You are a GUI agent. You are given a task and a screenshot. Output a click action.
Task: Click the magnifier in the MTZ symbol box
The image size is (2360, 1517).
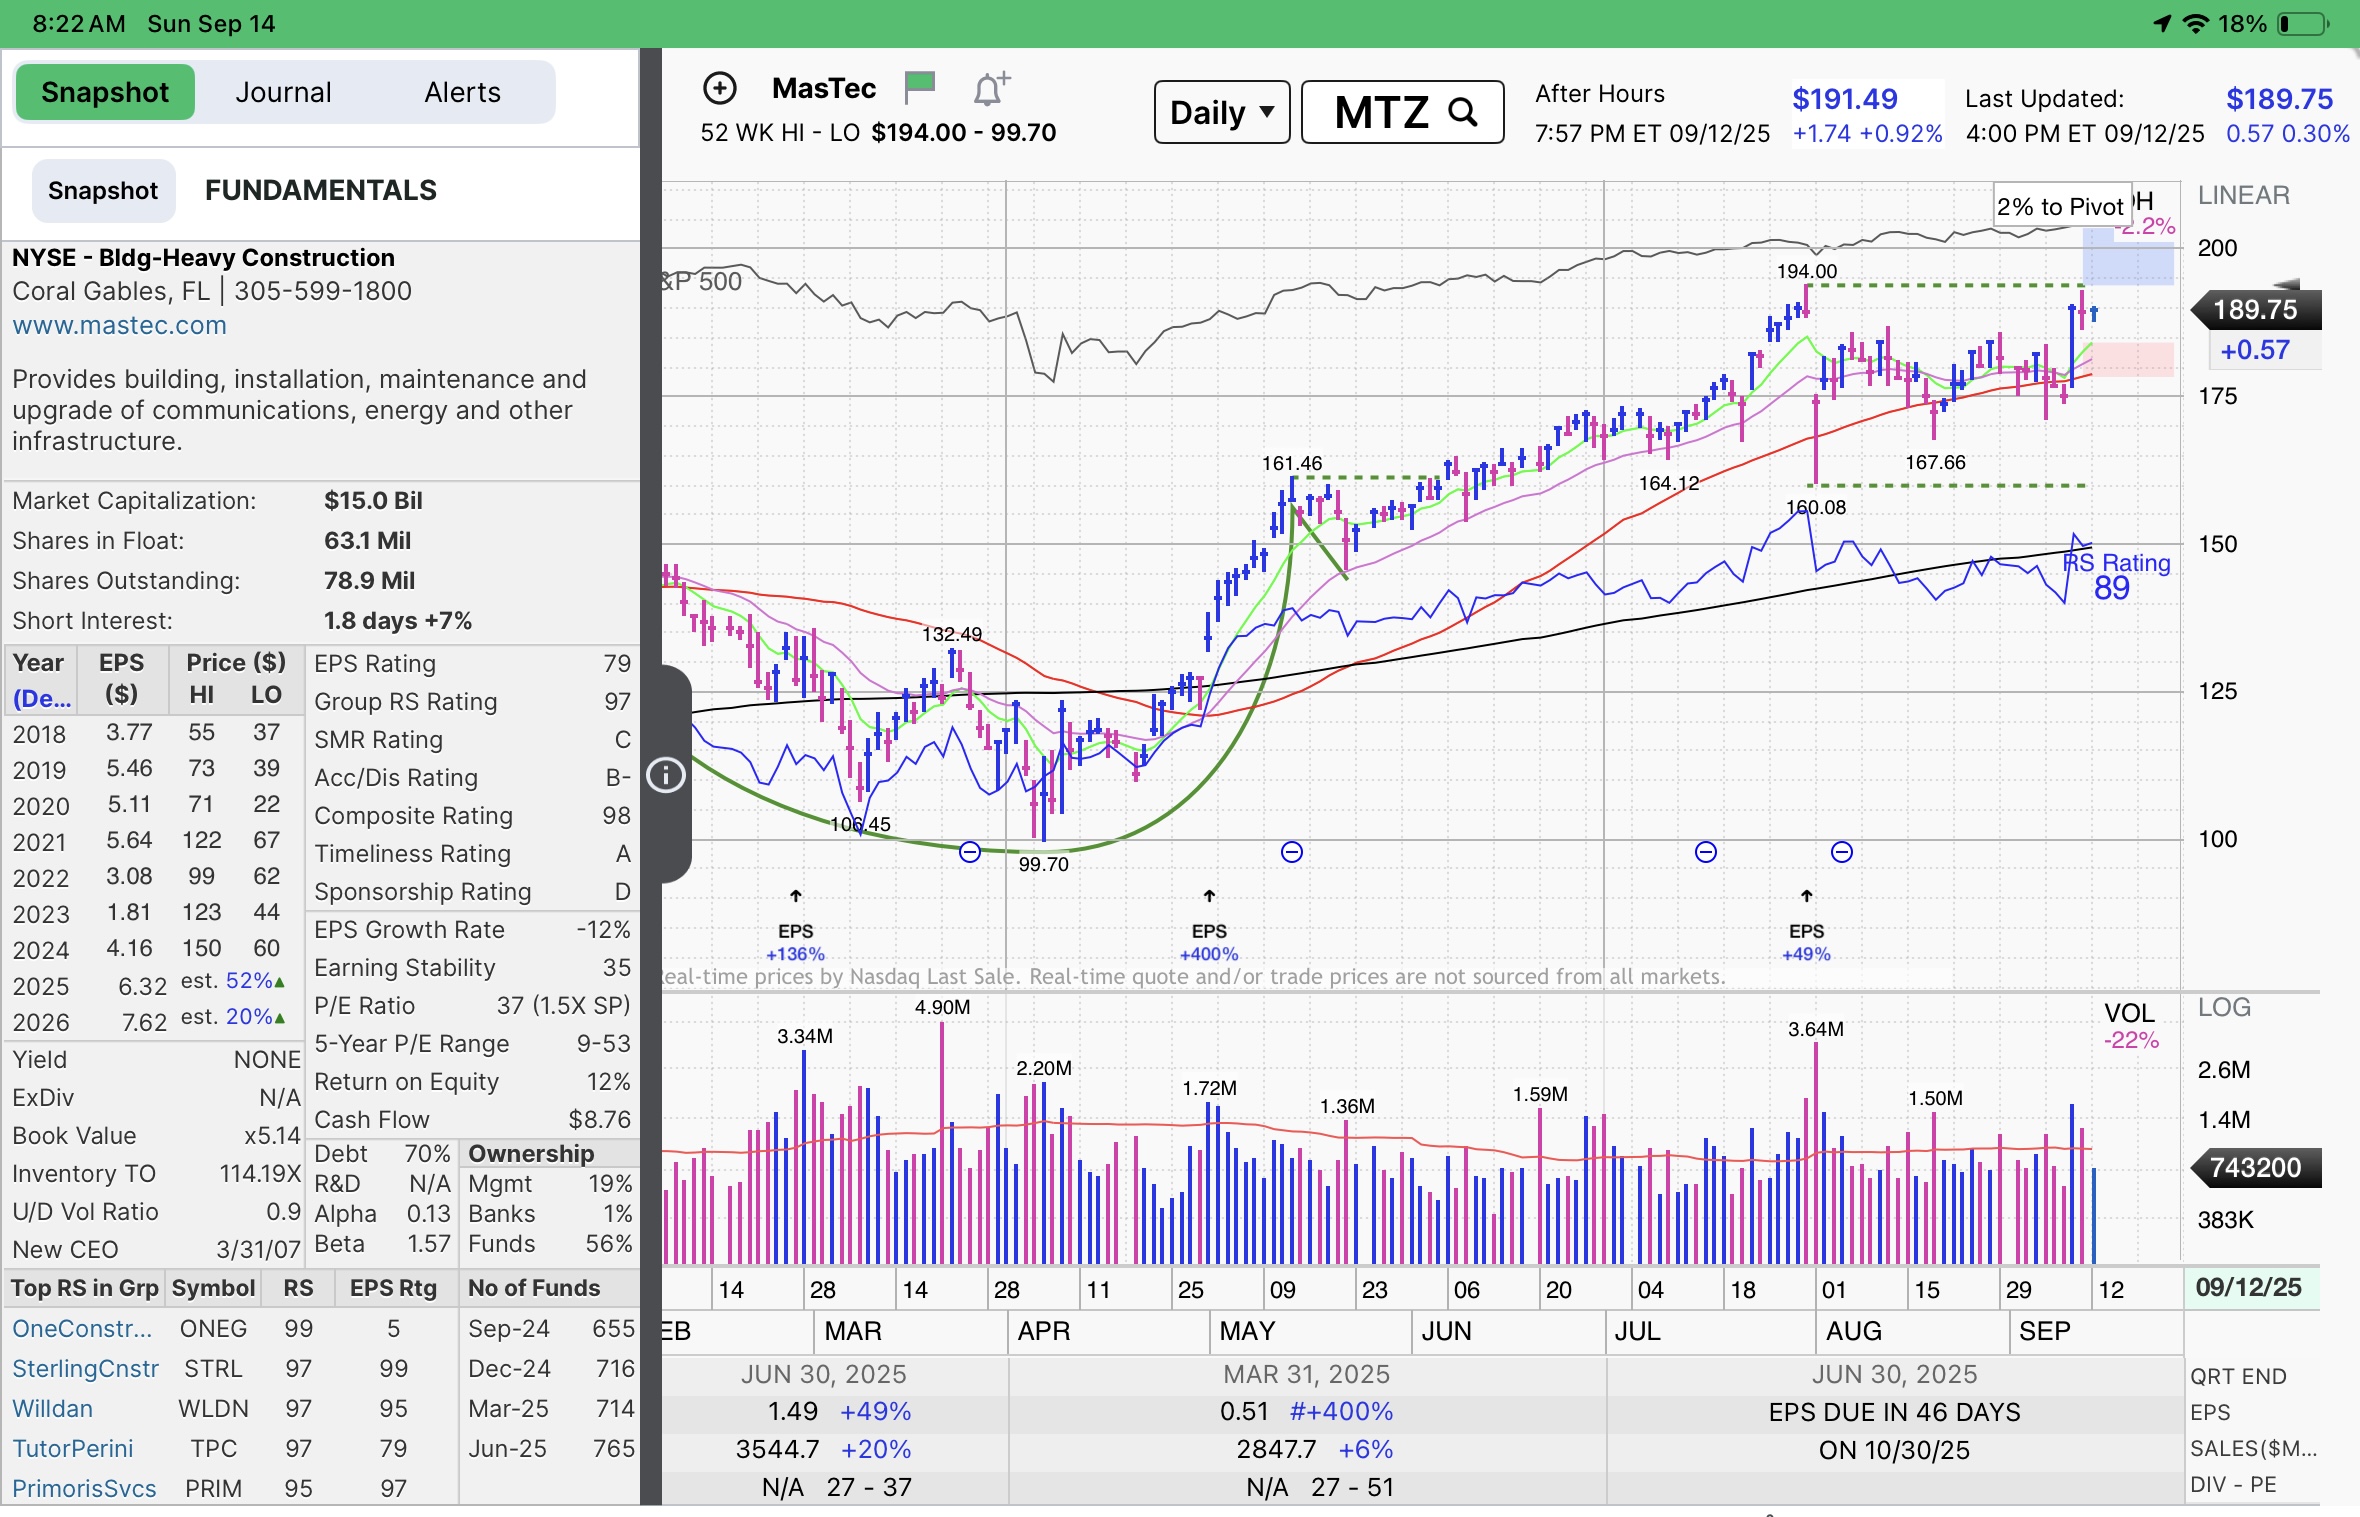point(1463,112)
